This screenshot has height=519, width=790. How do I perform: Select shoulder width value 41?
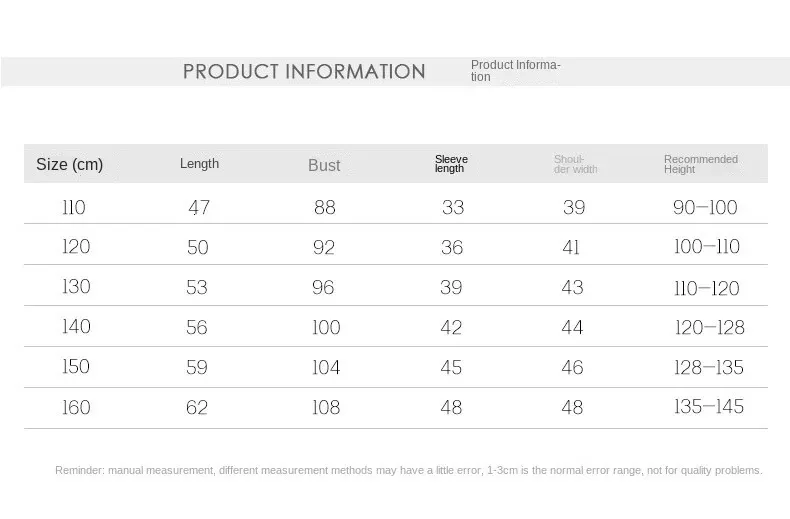pyautogui.click(x=571, y=247)
